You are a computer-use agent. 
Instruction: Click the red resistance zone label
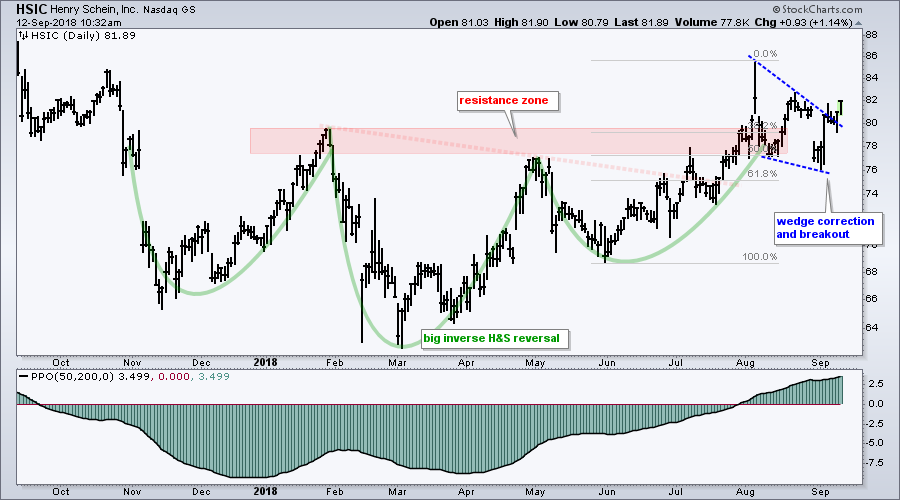[503, 100]
